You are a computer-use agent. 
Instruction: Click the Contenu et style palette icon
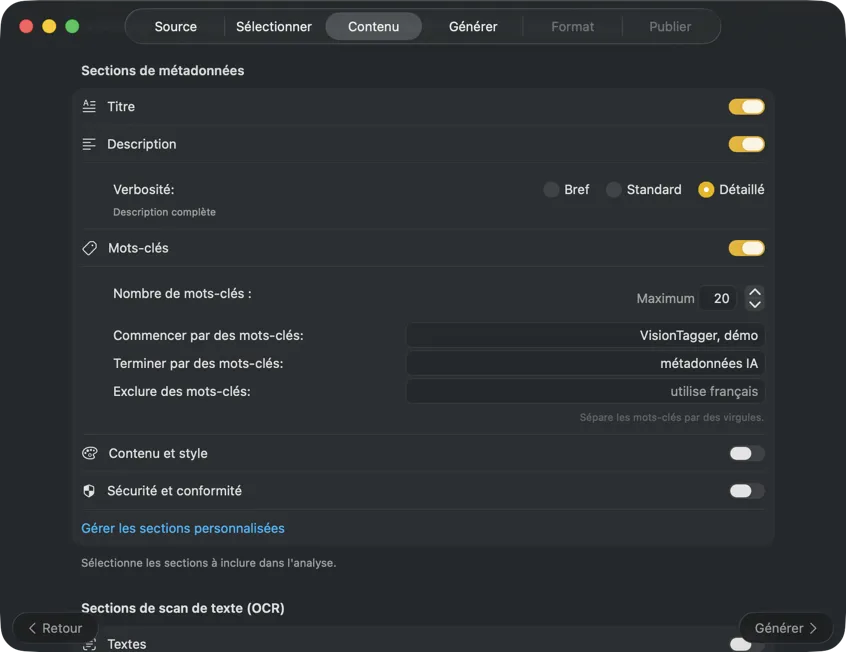[x=89, y=453]
